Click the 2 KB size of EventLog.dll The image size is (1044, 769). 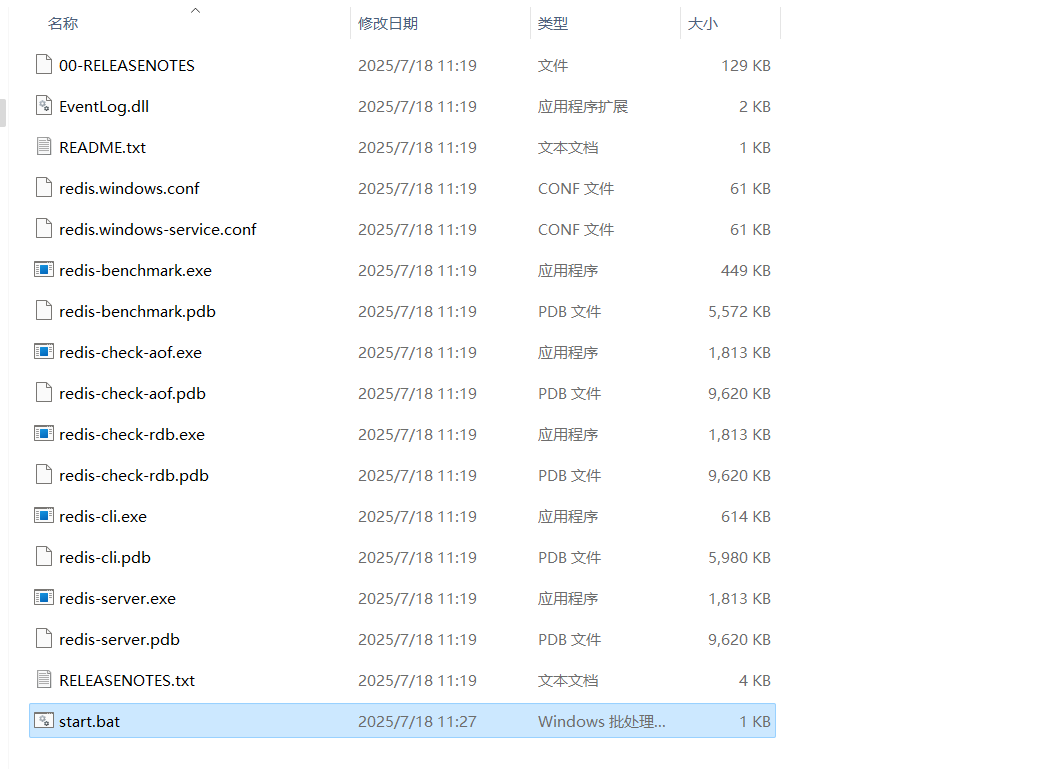754,107
